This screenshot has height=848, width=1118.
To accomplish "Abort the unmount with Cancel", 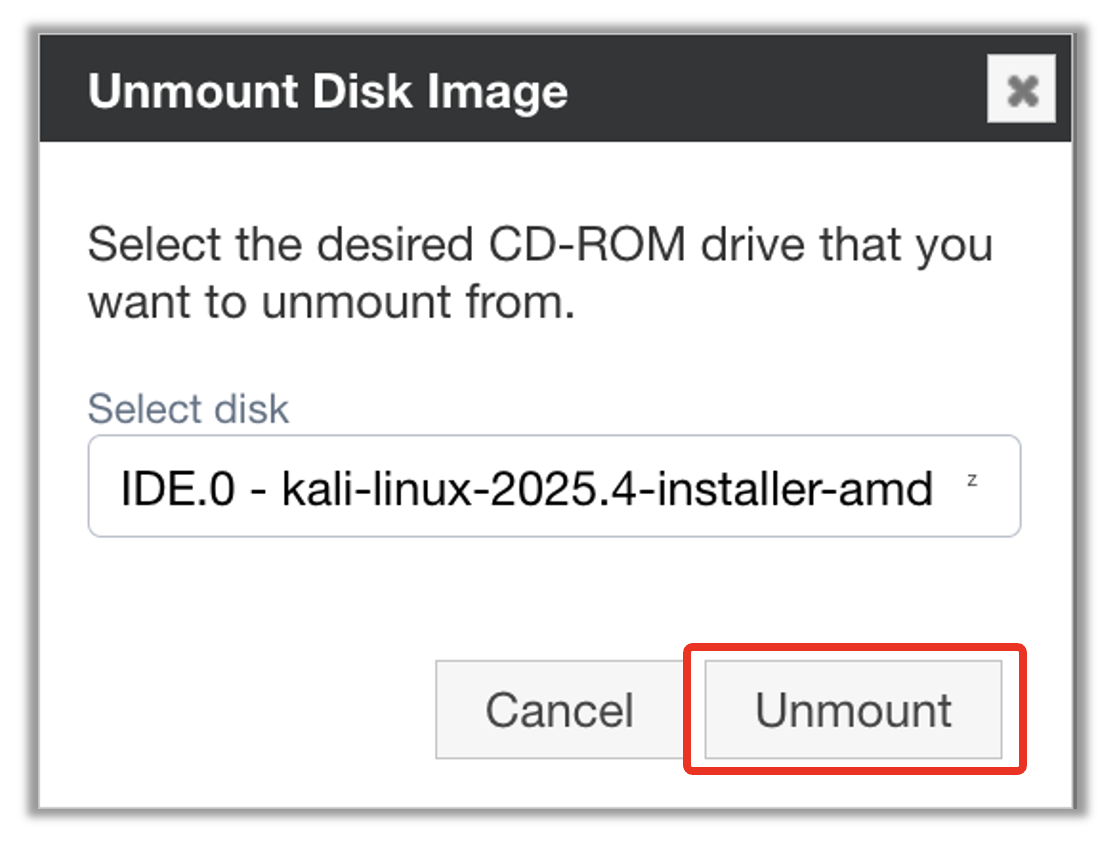I will click(559, 709).
